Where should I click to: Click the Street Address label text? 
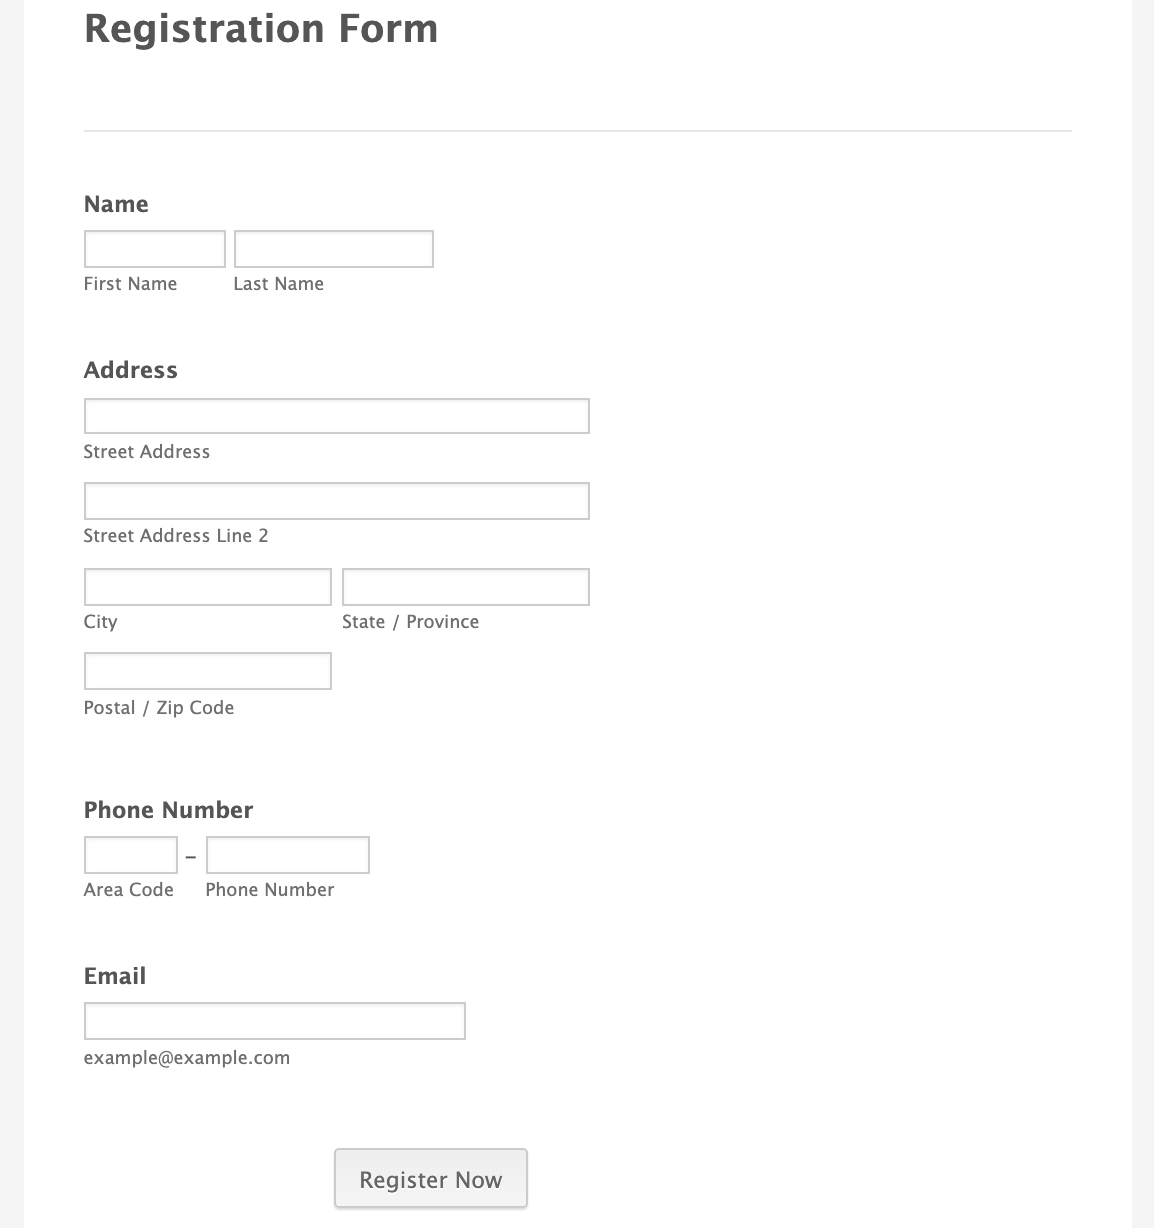147,452
